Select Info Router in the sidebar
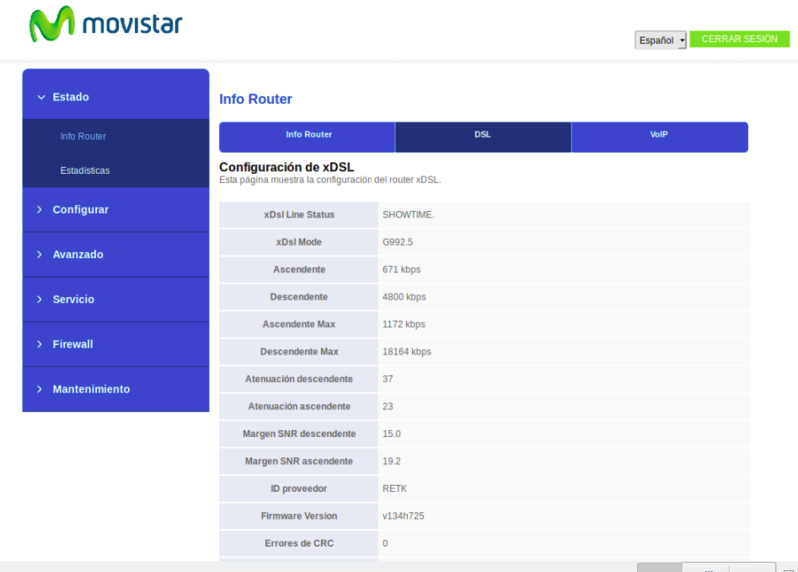798x572 pixels. tap(83, 136)
